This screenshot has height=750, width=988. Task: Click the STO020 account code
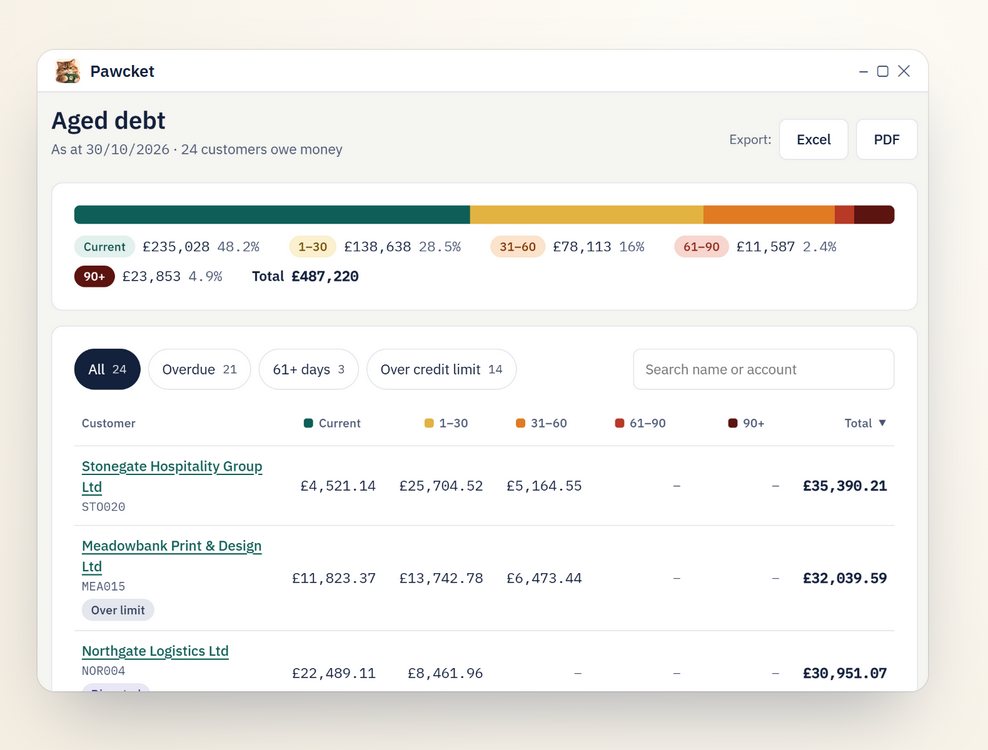103,507
